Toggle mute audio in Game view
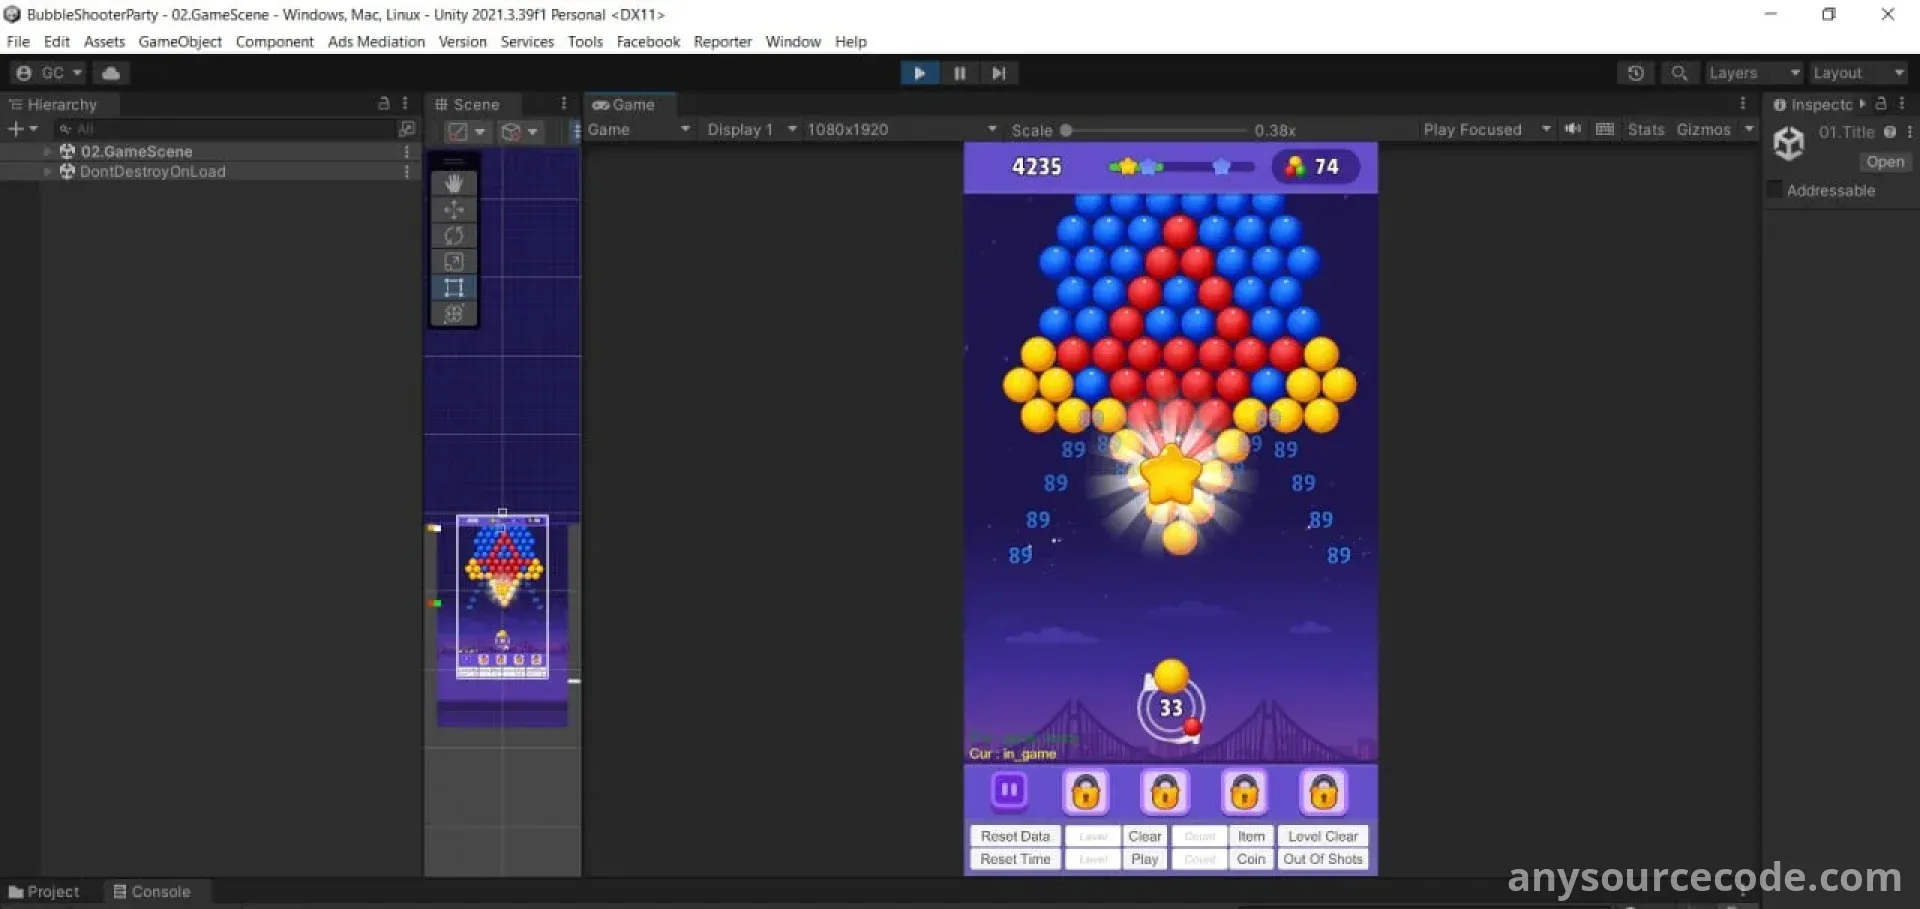 click(x=1572, y=129)
